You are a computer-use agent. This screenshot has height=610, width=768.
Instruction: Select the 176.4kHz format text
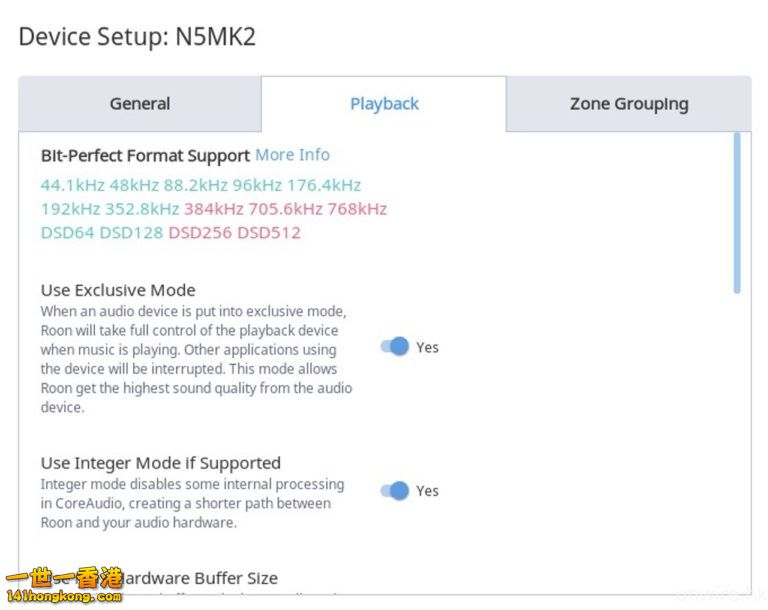pos(324,185)
